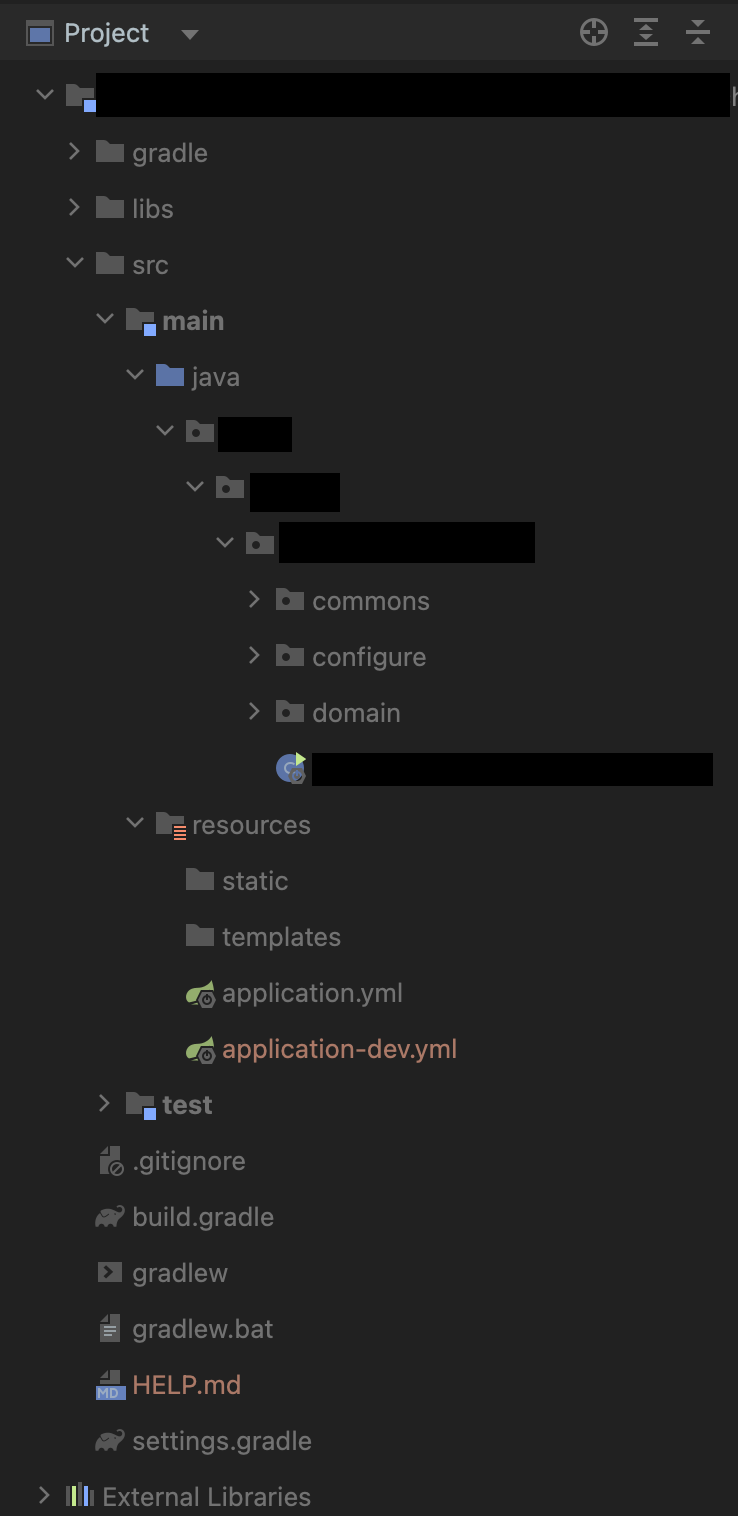This screenshot has width=738, height=1516.
Task: Click the Expand All toolbar icon
Action: point(646,33)
